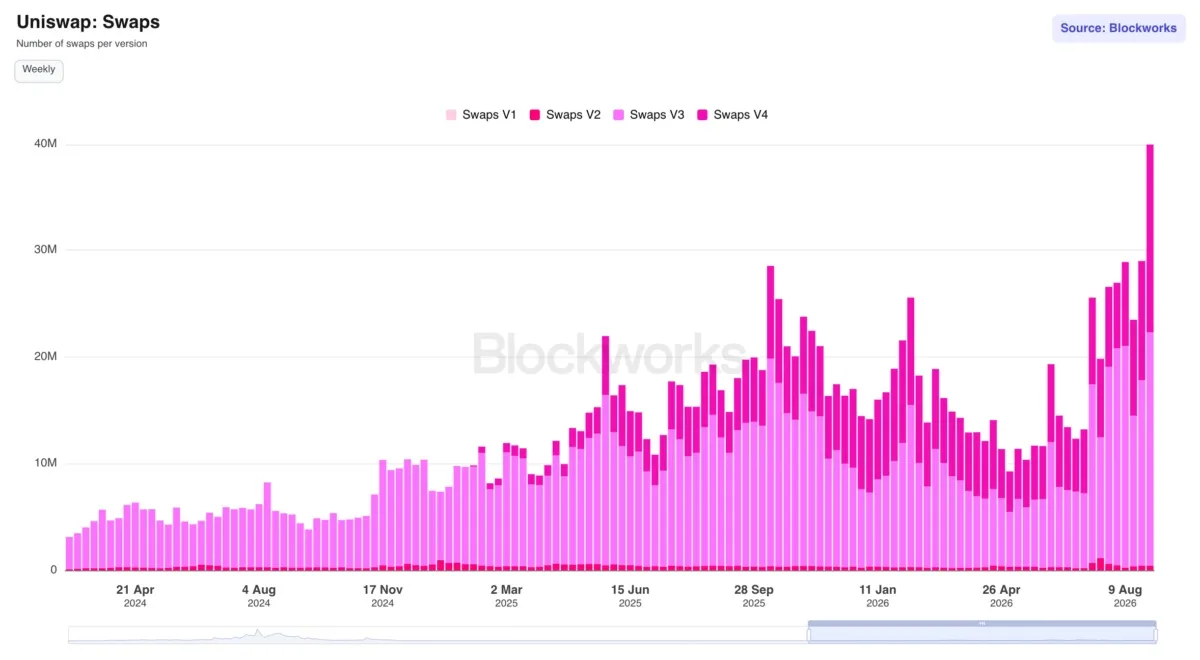This screenshot has height=660, width=1200.
Task: Open the Source: Blockworks link
Action: pyautogui.click(x=1118, y=28)
